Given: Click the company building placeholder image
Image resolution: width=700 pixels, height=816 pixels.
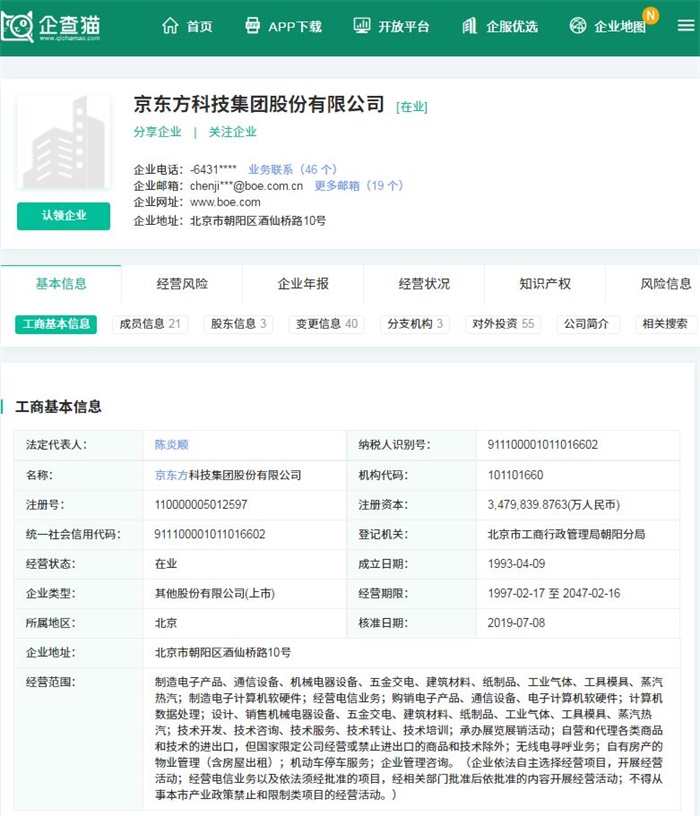Looking at the screenshot, I should click(64, 145).
